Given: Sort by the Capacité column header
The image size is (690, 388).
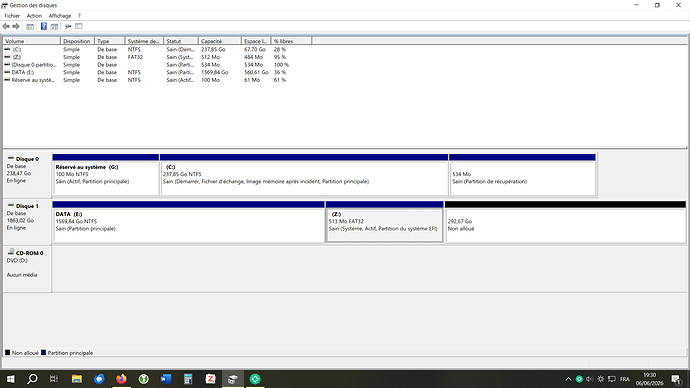Looking at the screenshot, I should pyautogui.click(x=220, y=41).
